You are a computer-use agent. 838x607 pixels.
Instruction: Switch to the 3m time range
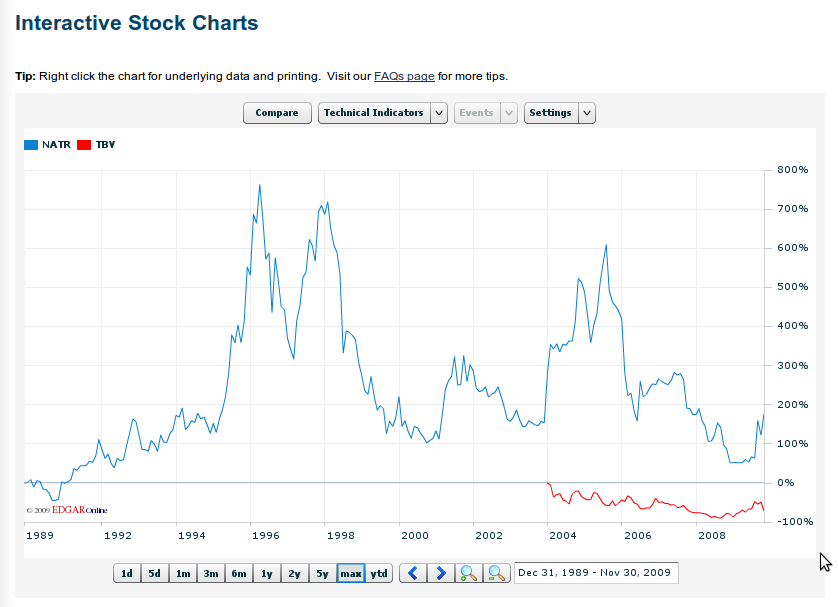click(211, 573)
